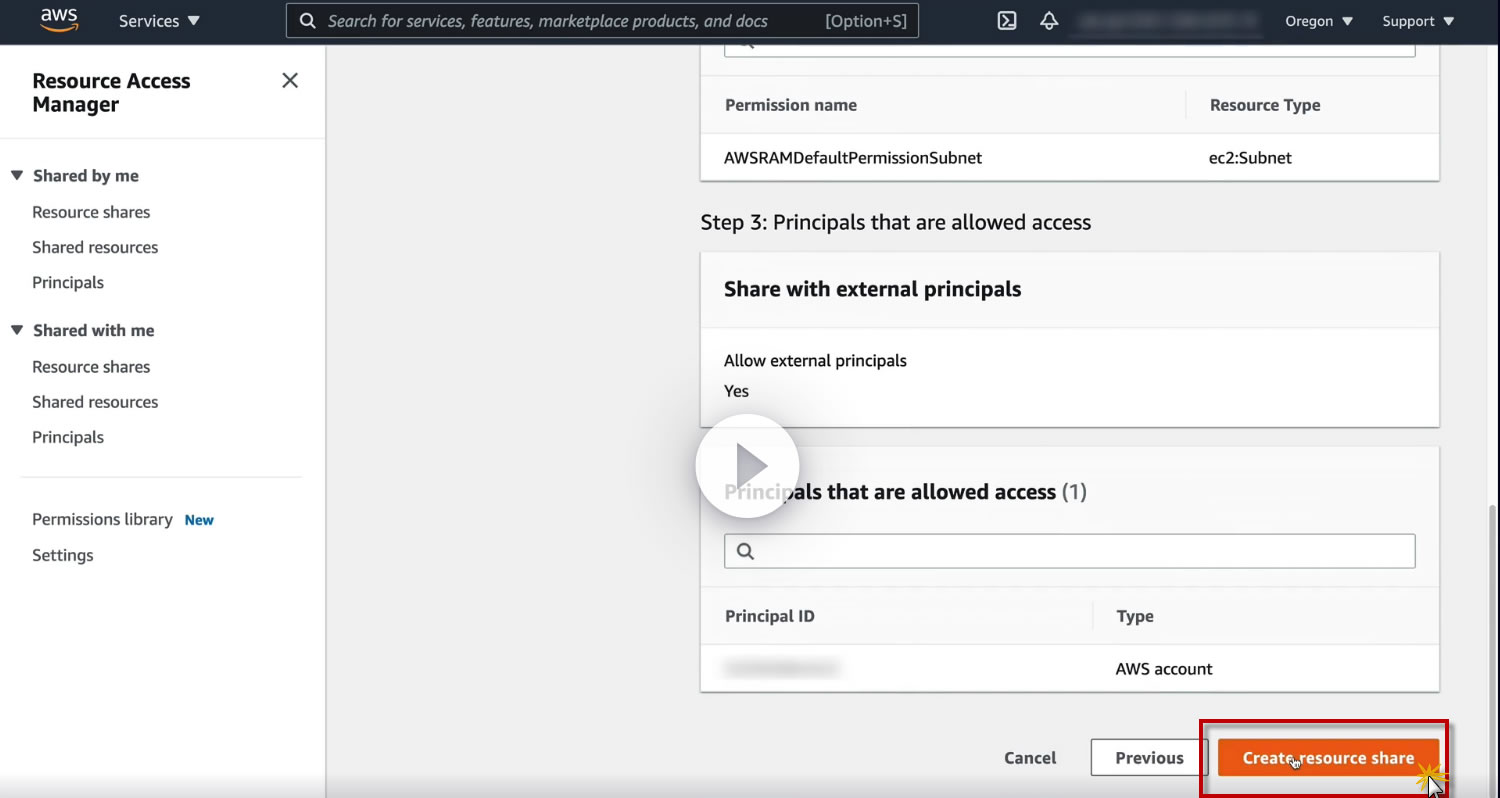
Task: Click the magnifier icon in the top search bar
Action: (309, 21)
